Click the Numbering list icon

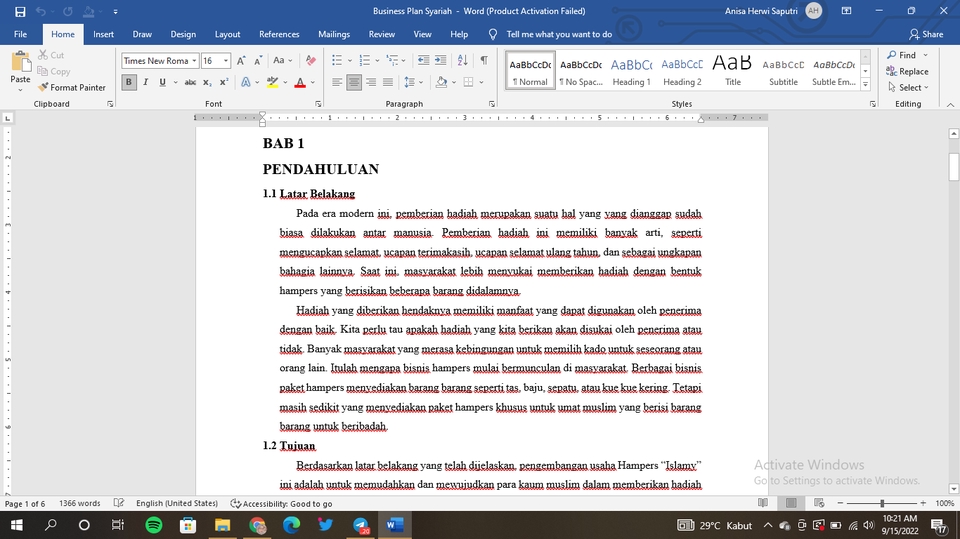[x=365, y=60]
